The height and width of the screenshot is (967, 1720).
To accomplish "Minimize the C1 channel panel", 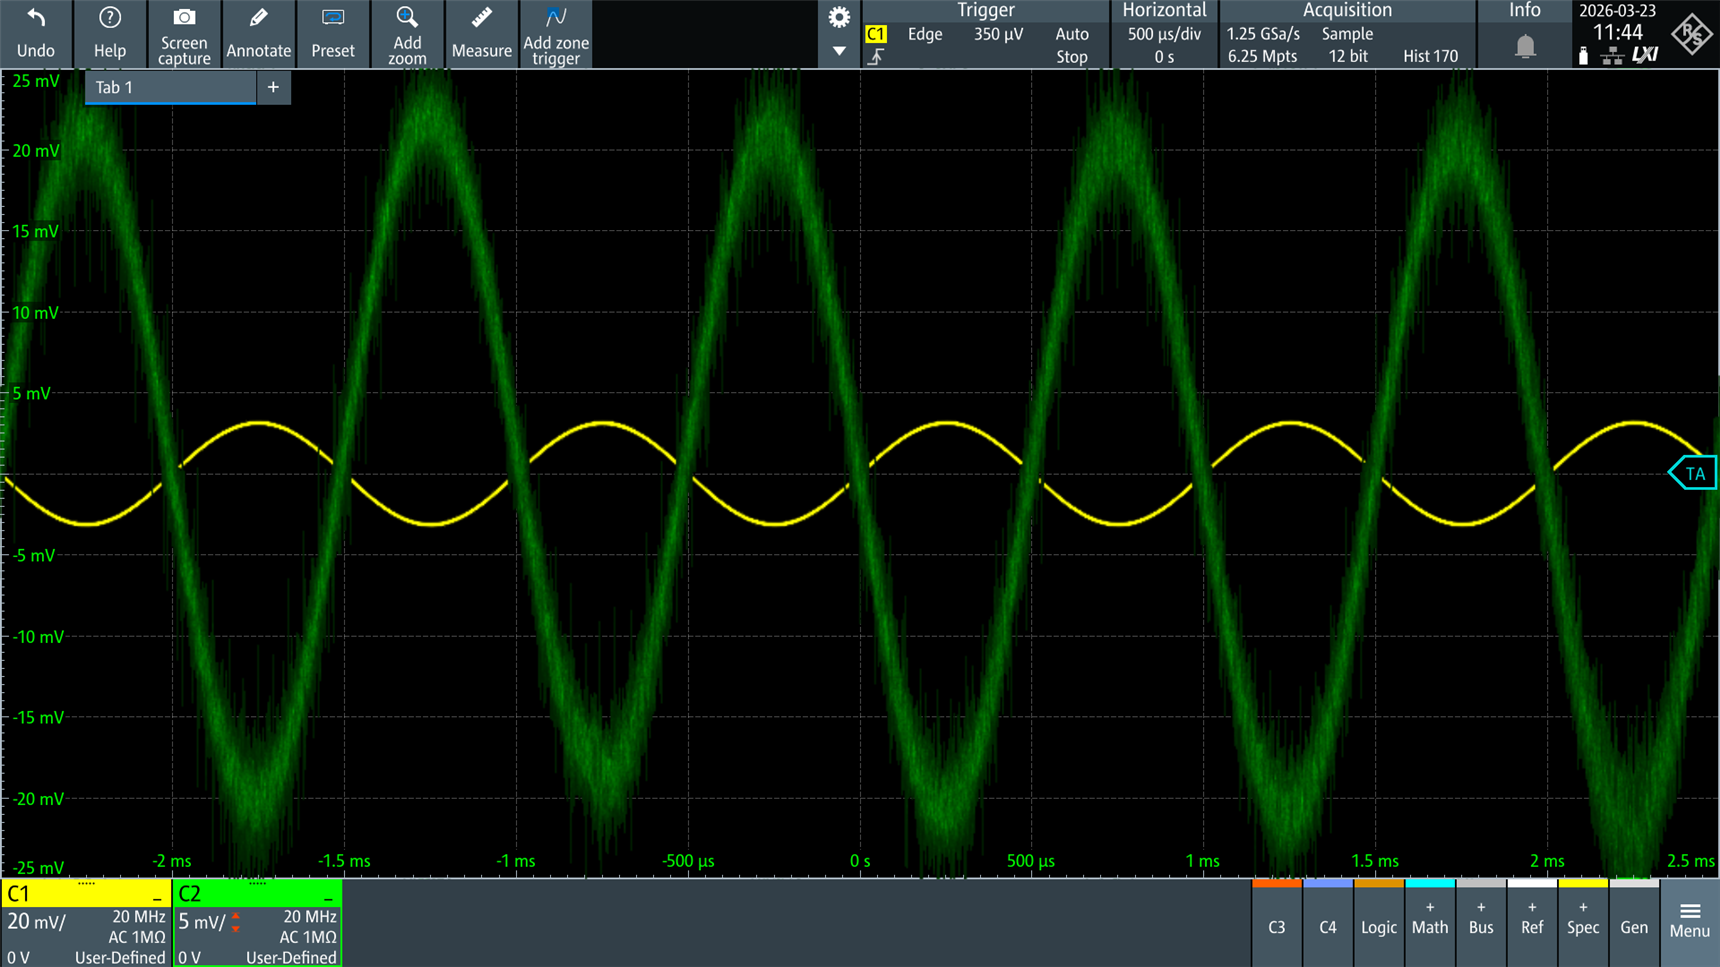I will pyautogui.click(x=157, y=896).
